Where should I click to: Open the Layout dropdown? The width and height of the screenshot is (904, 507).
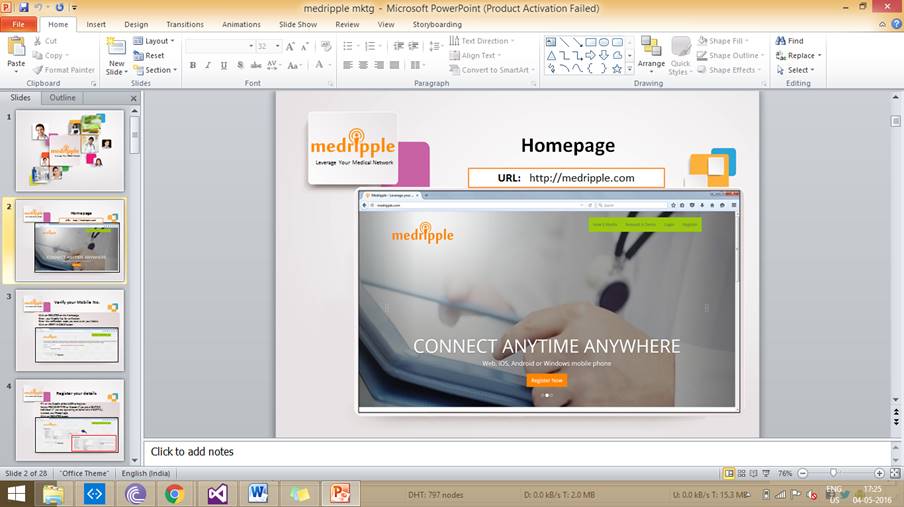[x=156, y=41]
